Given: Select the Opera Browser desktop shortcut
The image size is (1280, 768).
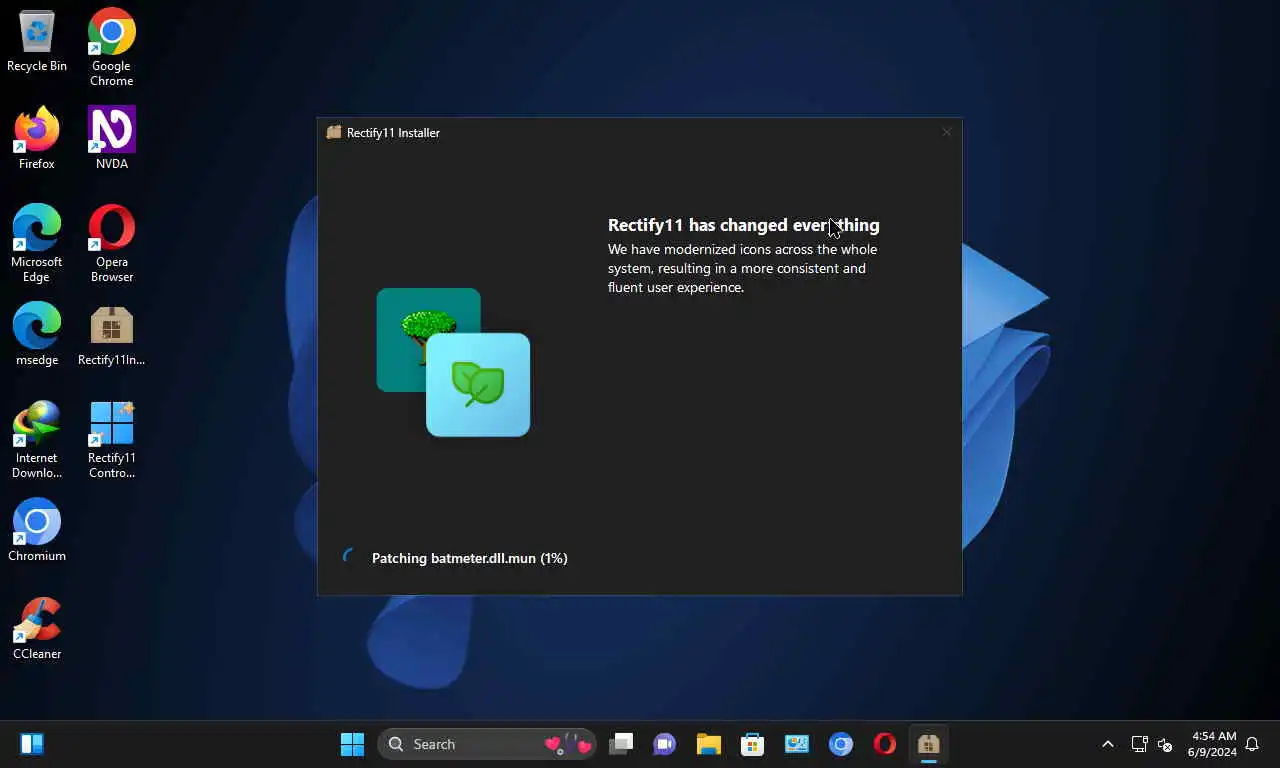Looking at the screenshot, I should pos(112,243).
